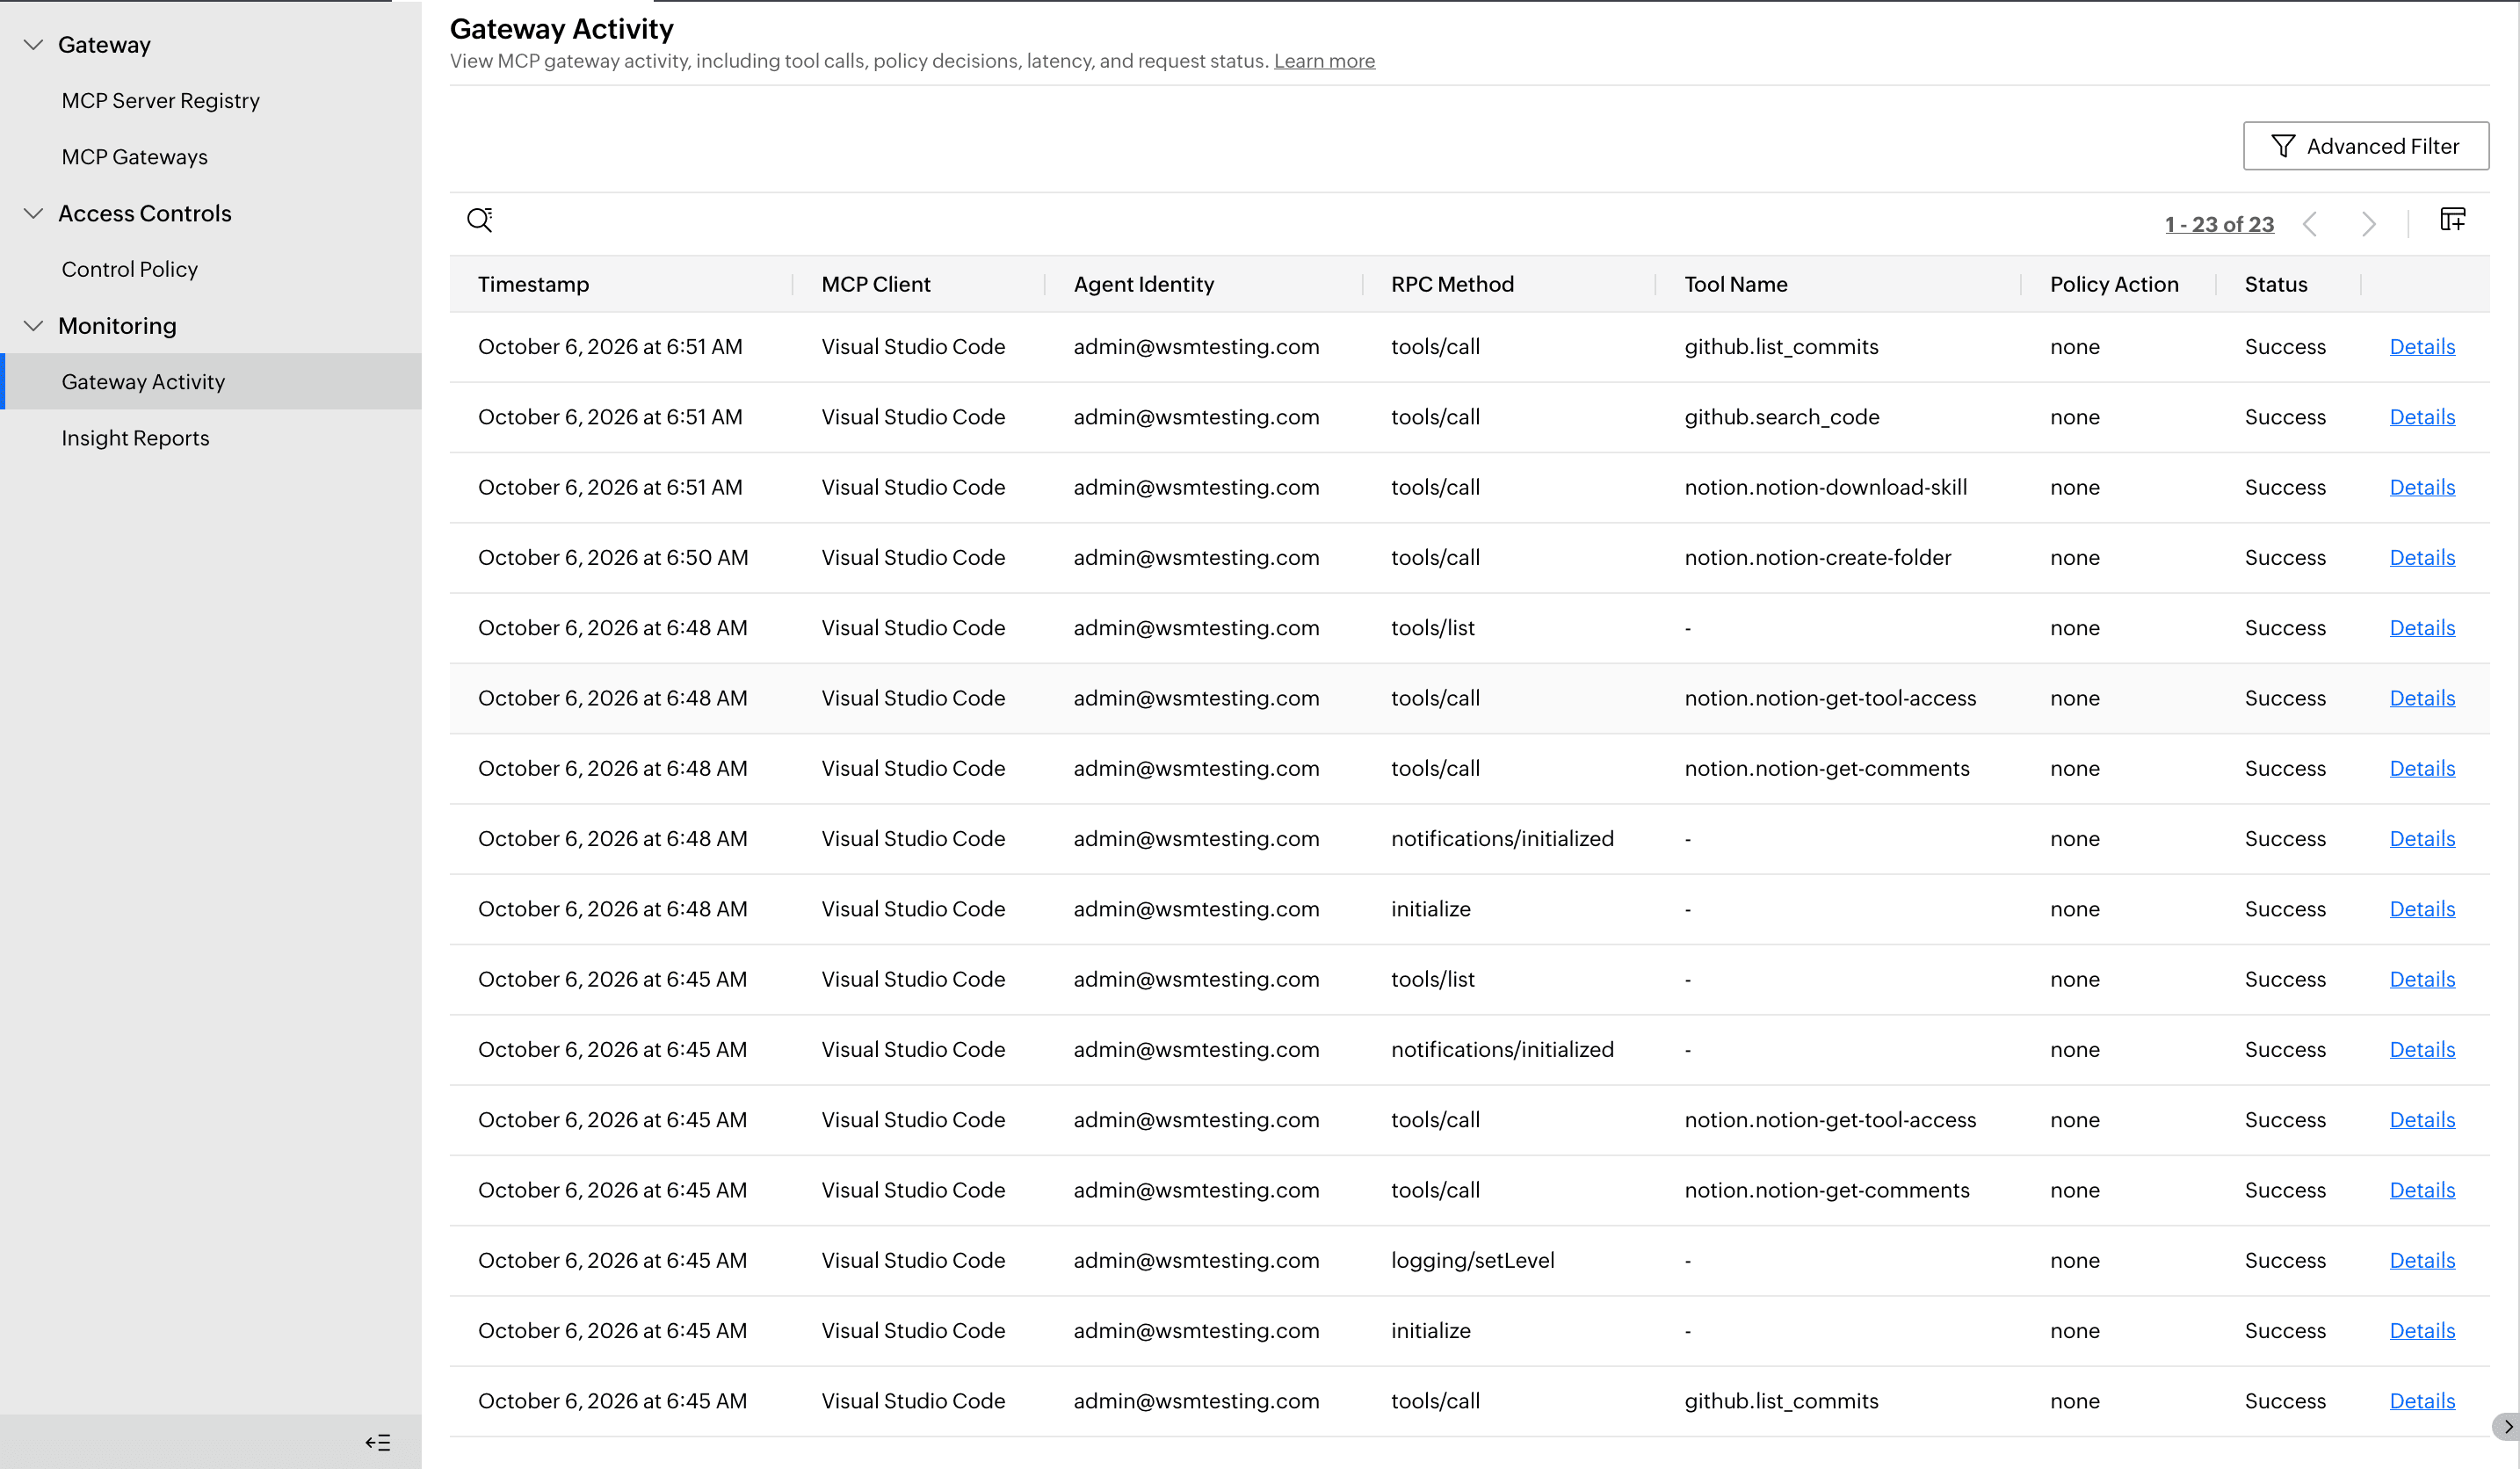Follow the Learn more link

[x=1324, y=61]
